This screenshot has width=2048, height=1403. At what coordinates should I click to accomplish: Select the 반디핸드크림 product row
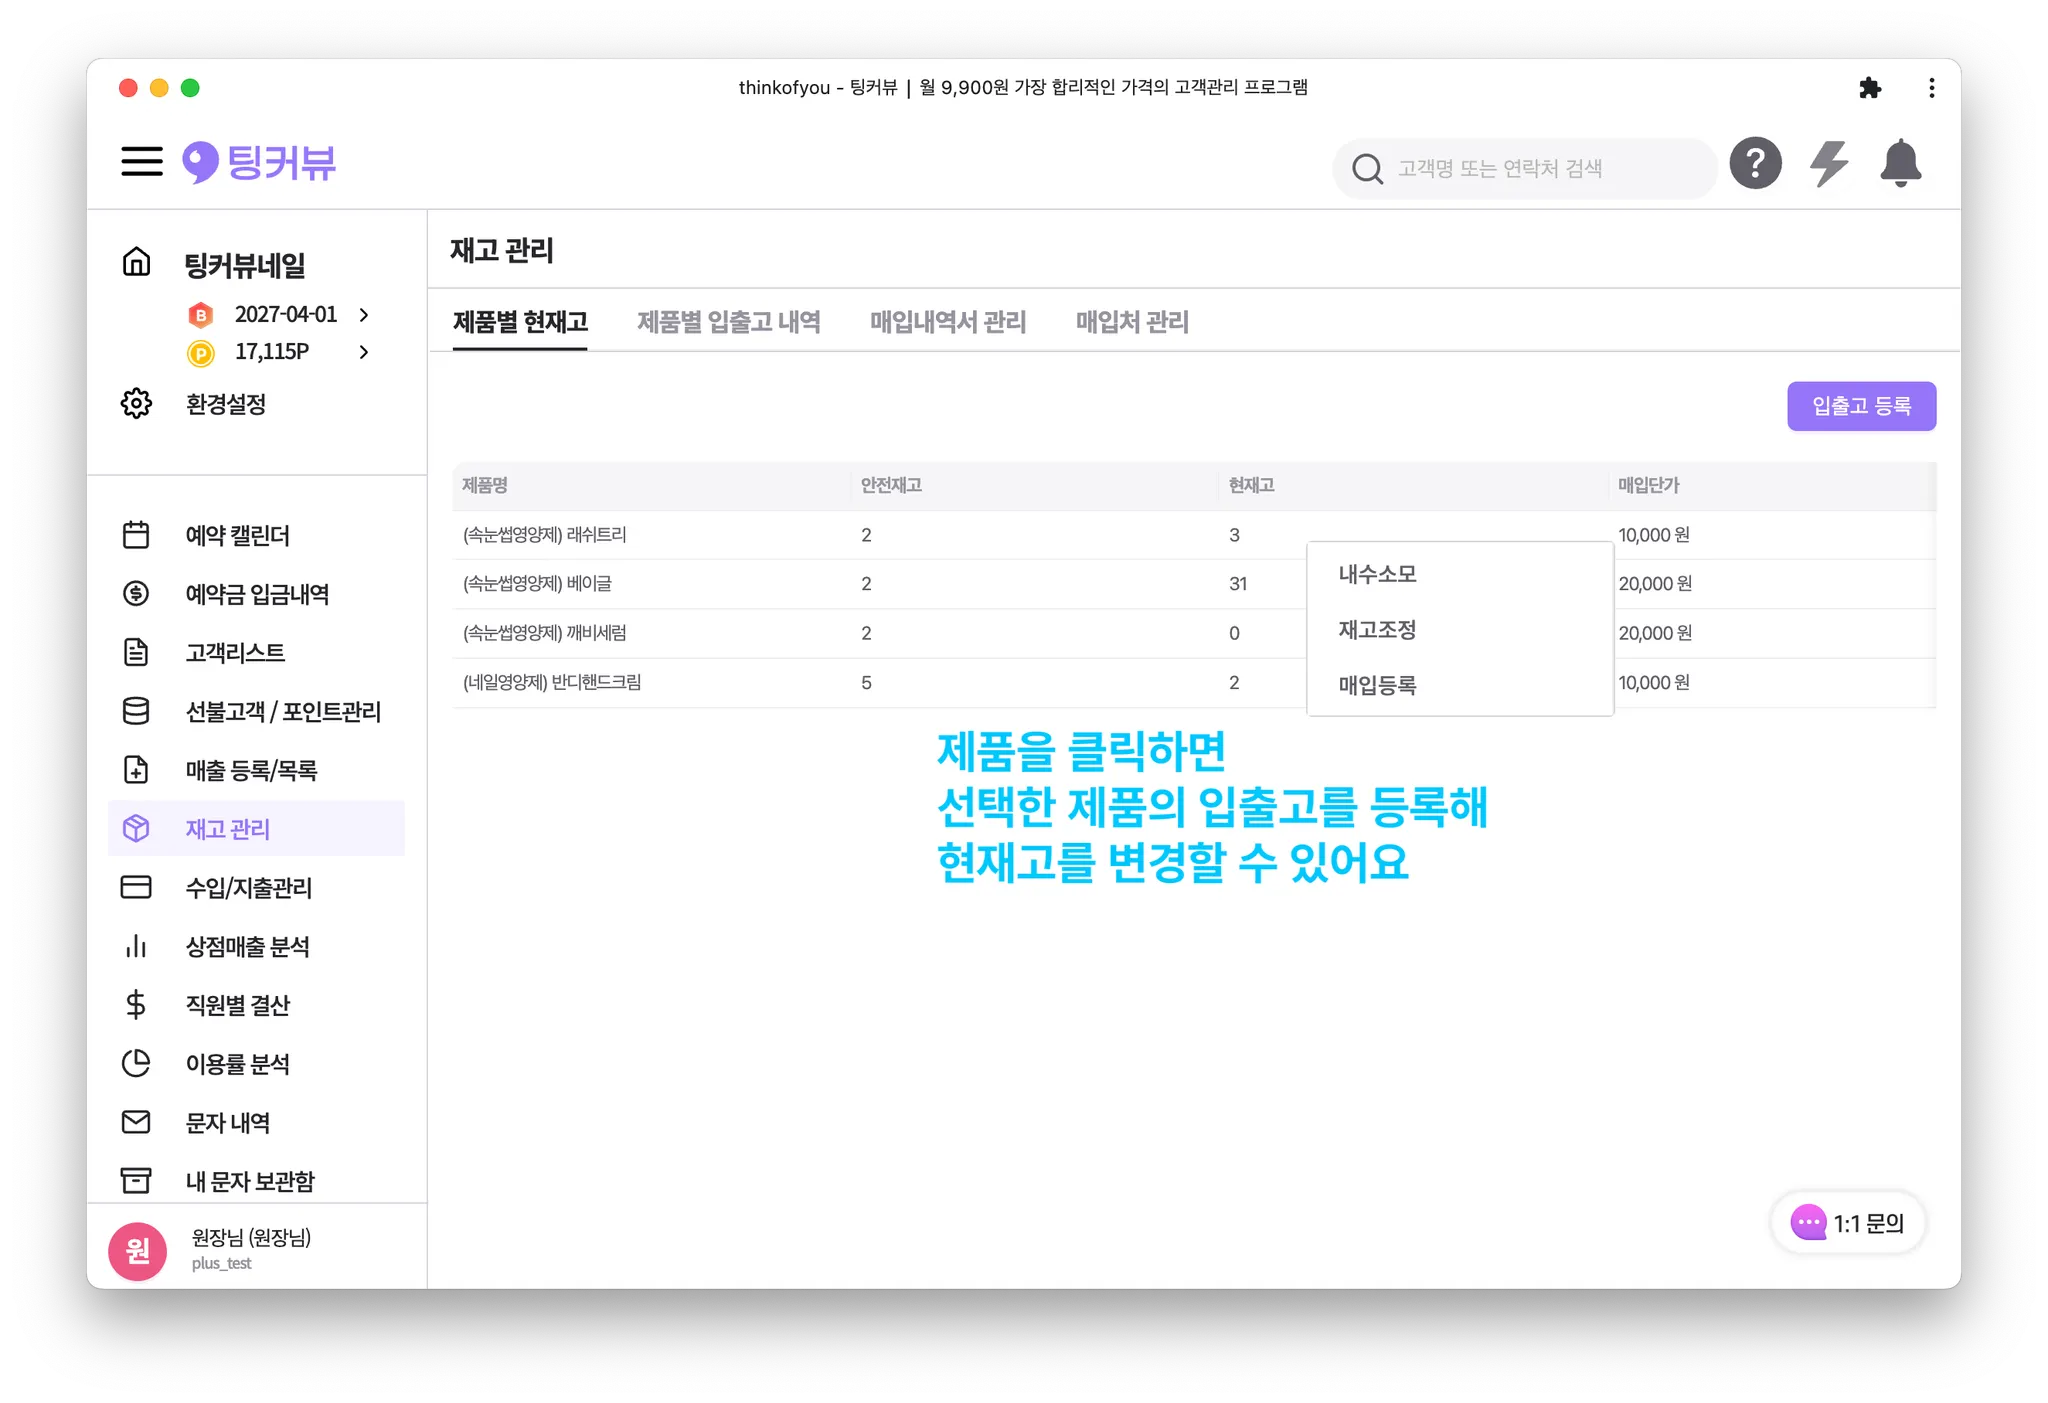point(552,683)
